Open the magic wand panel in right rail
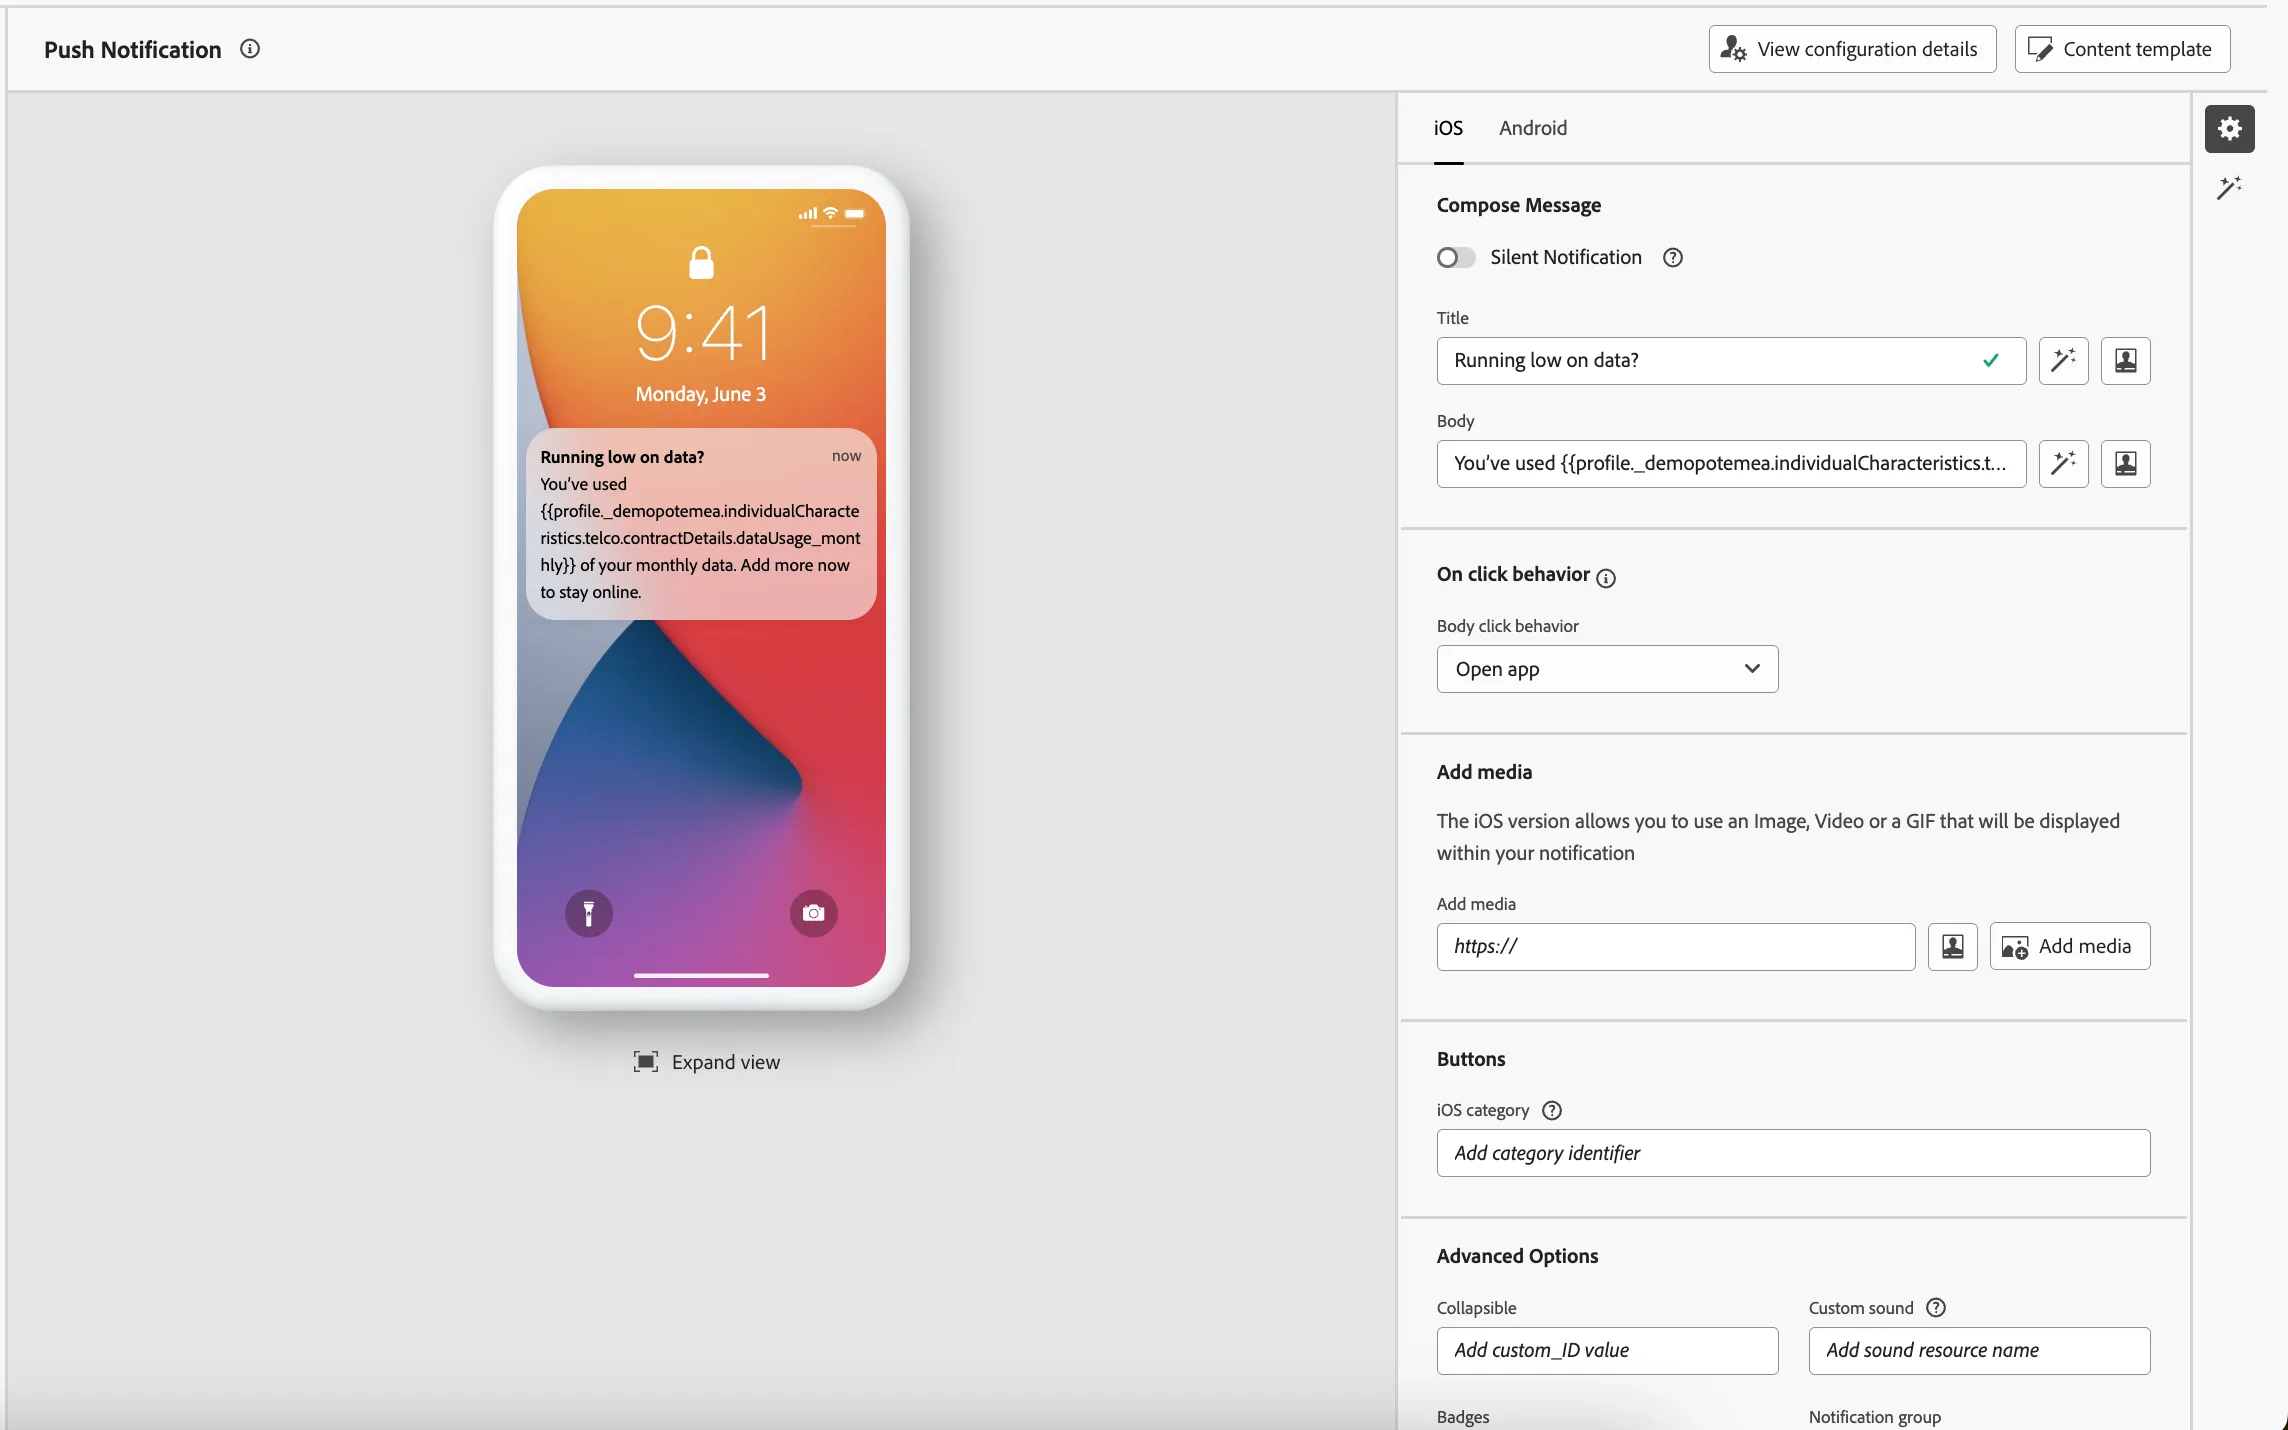2288x1430 pixels. click(2229, 188)
